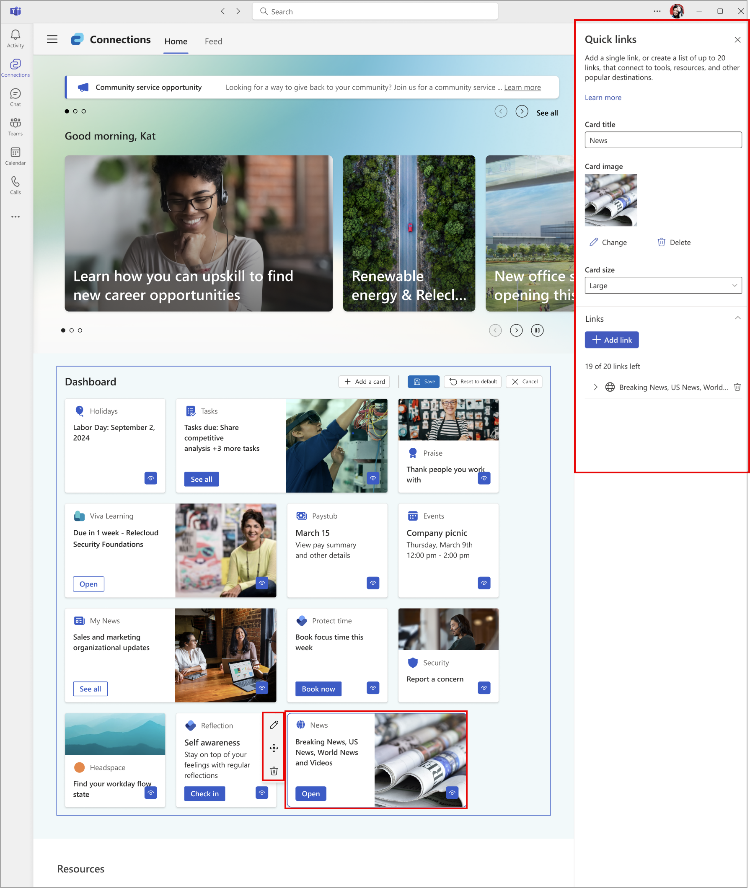Viewport: 750px width, 888px height.
Task: Go to next news carousel slide
Action: (516, 330)
